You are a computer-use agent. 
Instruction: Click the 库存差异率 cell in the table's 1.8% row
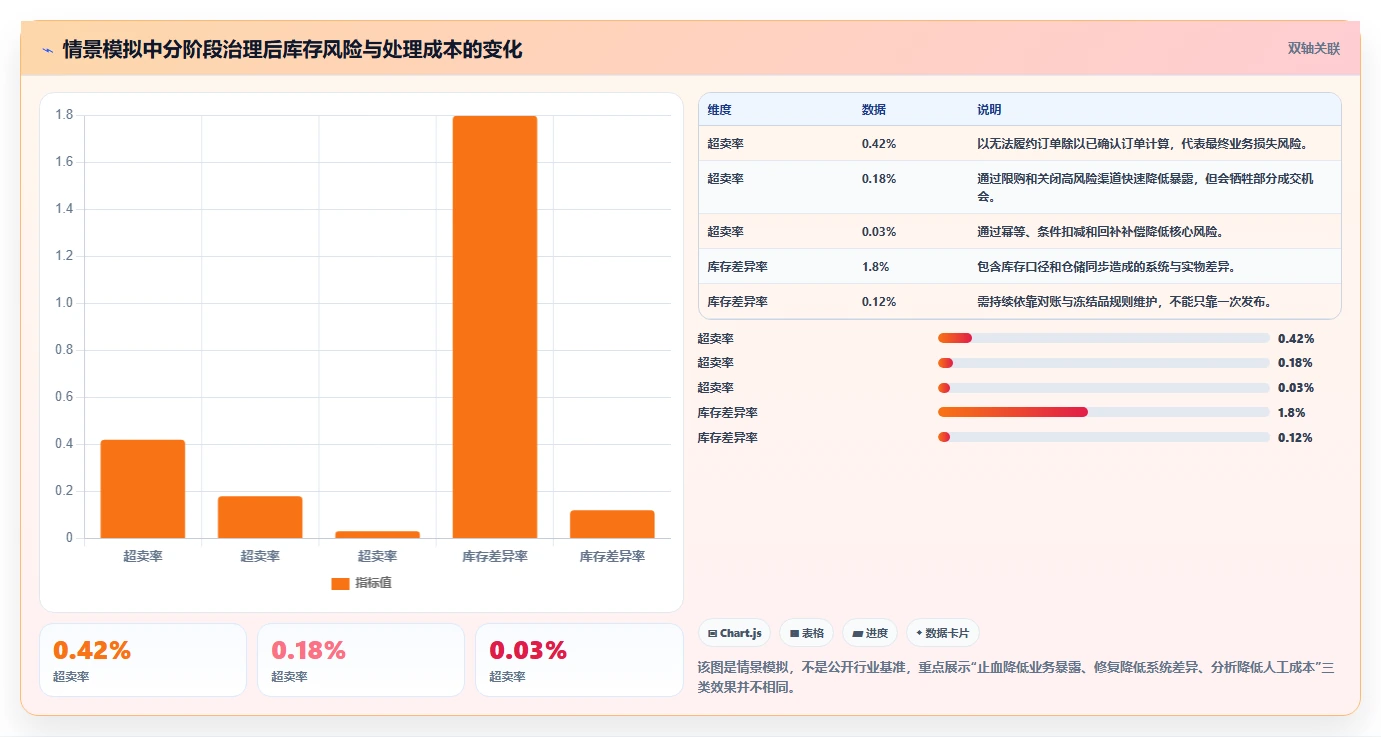coord(738,267)
